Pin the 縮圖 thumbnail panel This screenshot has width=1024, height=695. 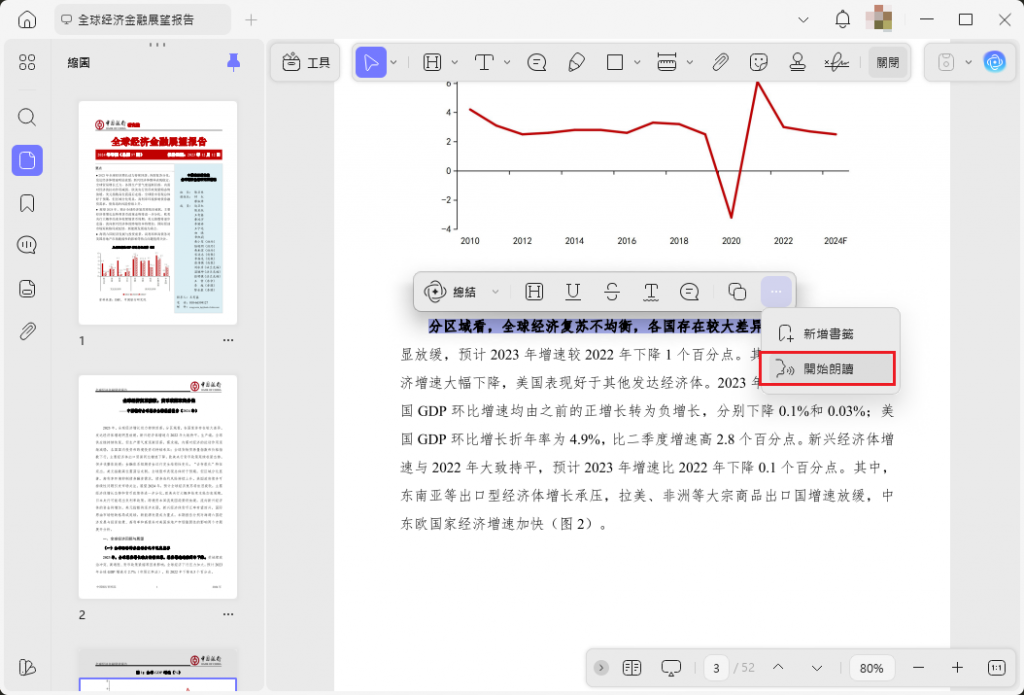(233, 61)
